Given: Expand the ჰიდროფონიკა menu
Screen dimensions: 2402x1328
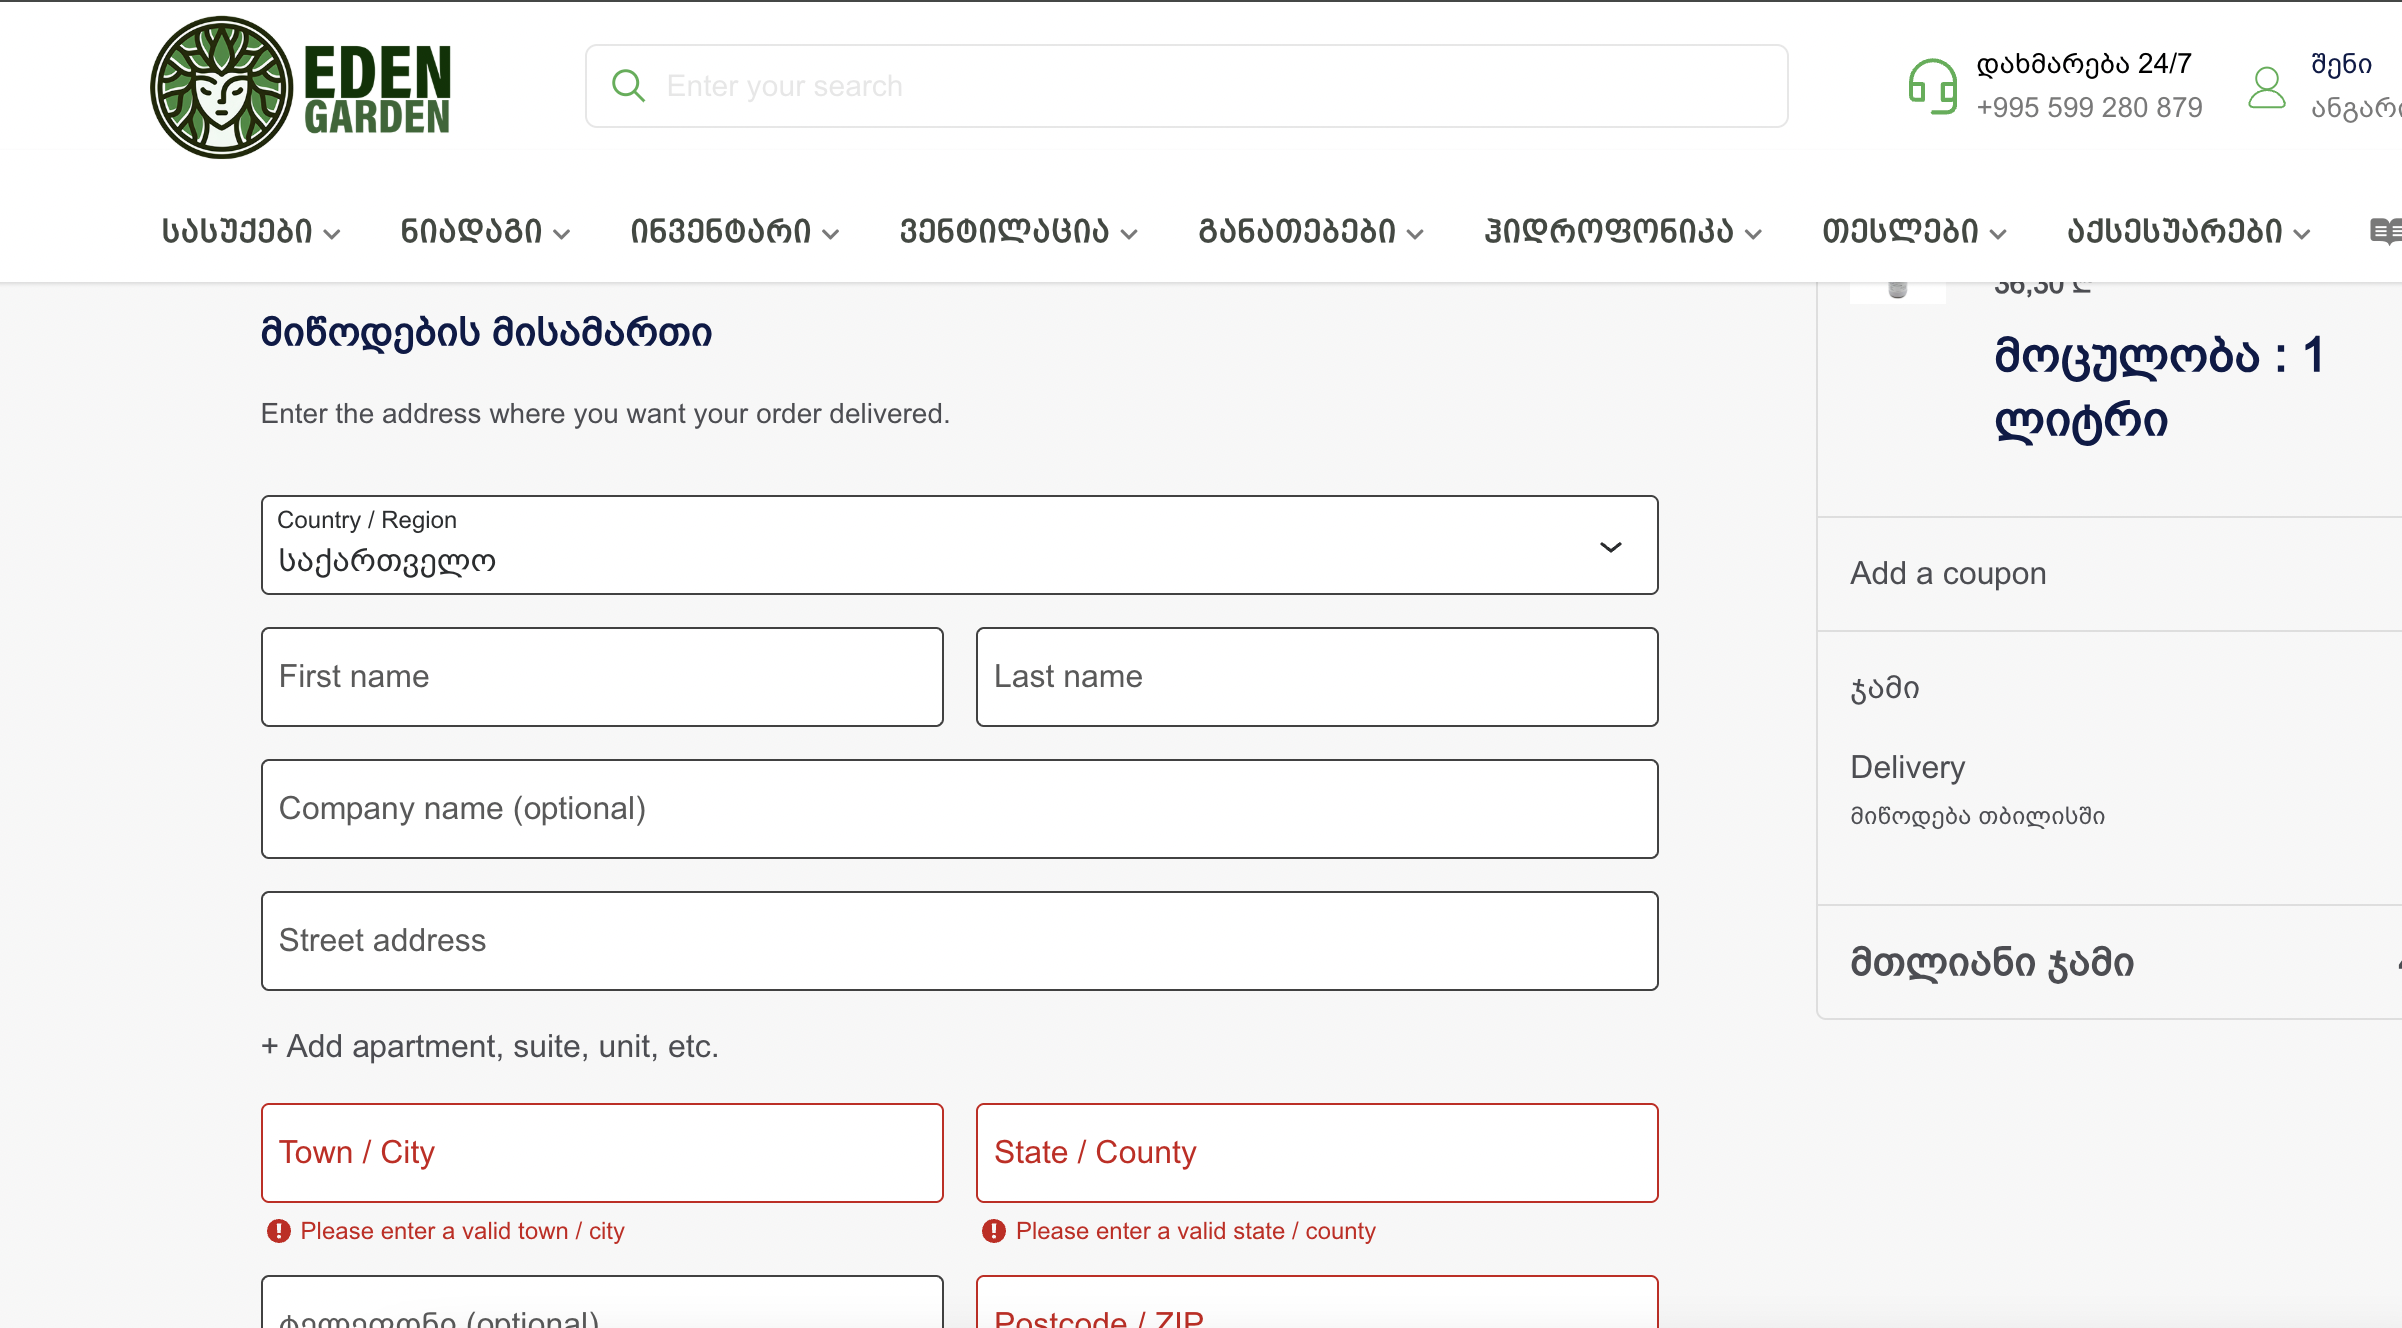Looking at the screenshot, I should 1622,232.
